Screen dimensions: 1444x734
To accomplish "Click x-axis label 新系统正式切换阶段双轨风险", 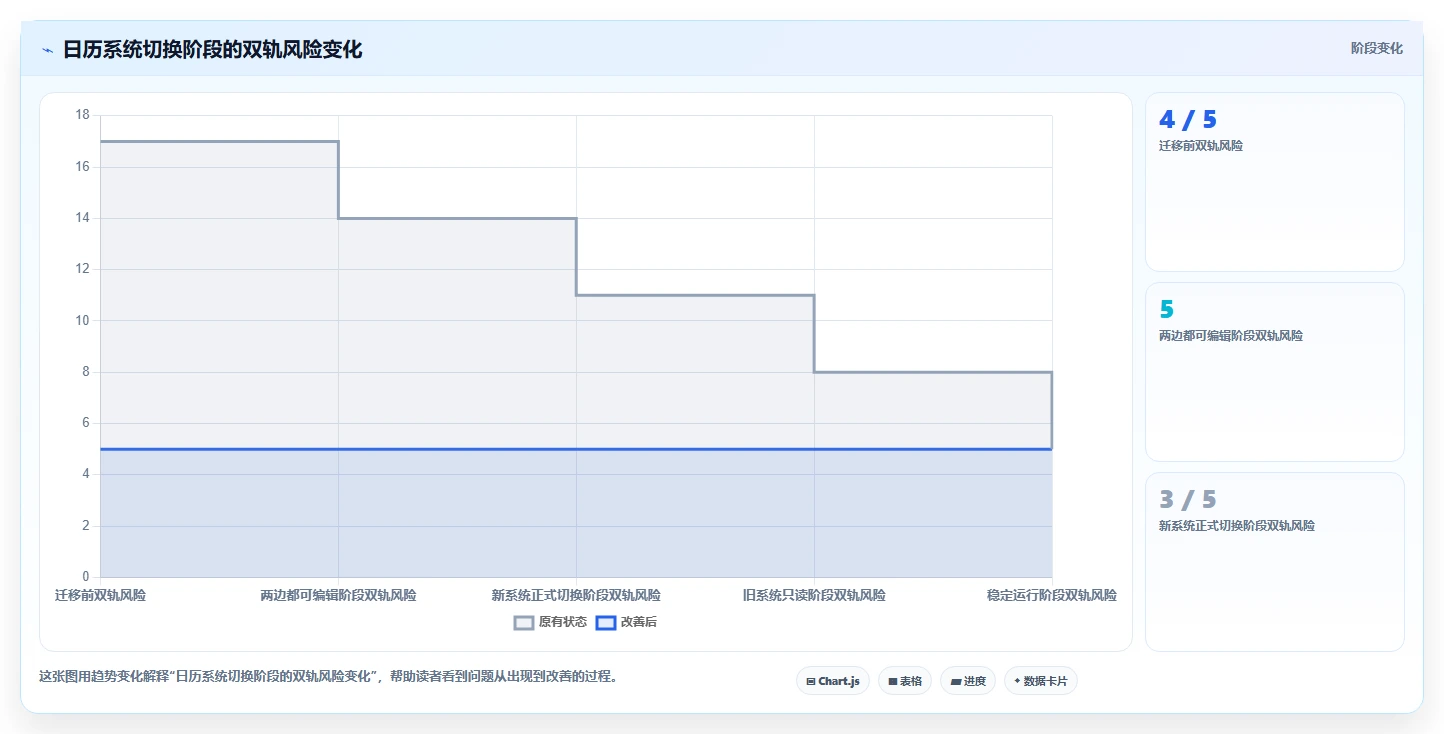I will tap(576, 595).
